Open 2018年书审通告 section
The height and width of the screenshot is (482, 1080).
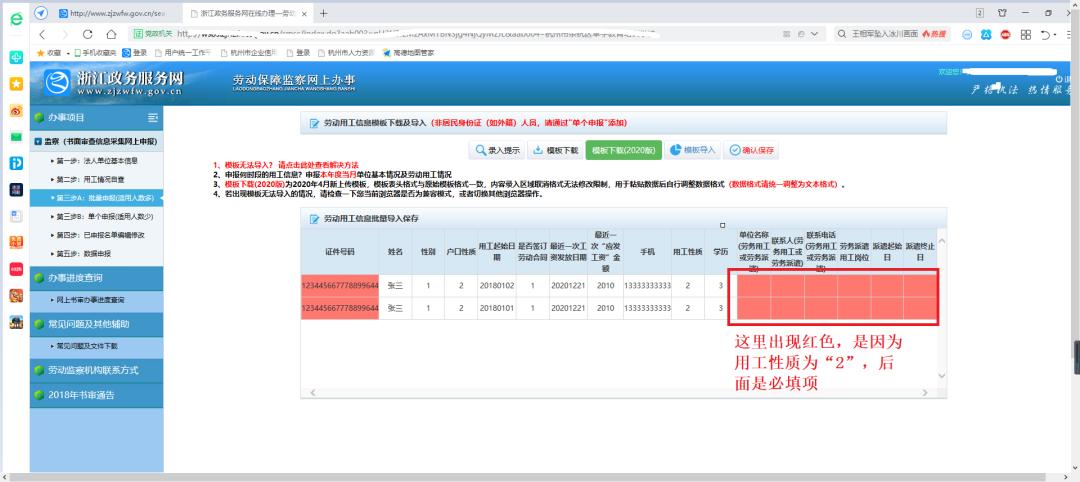tap(96, 395)
